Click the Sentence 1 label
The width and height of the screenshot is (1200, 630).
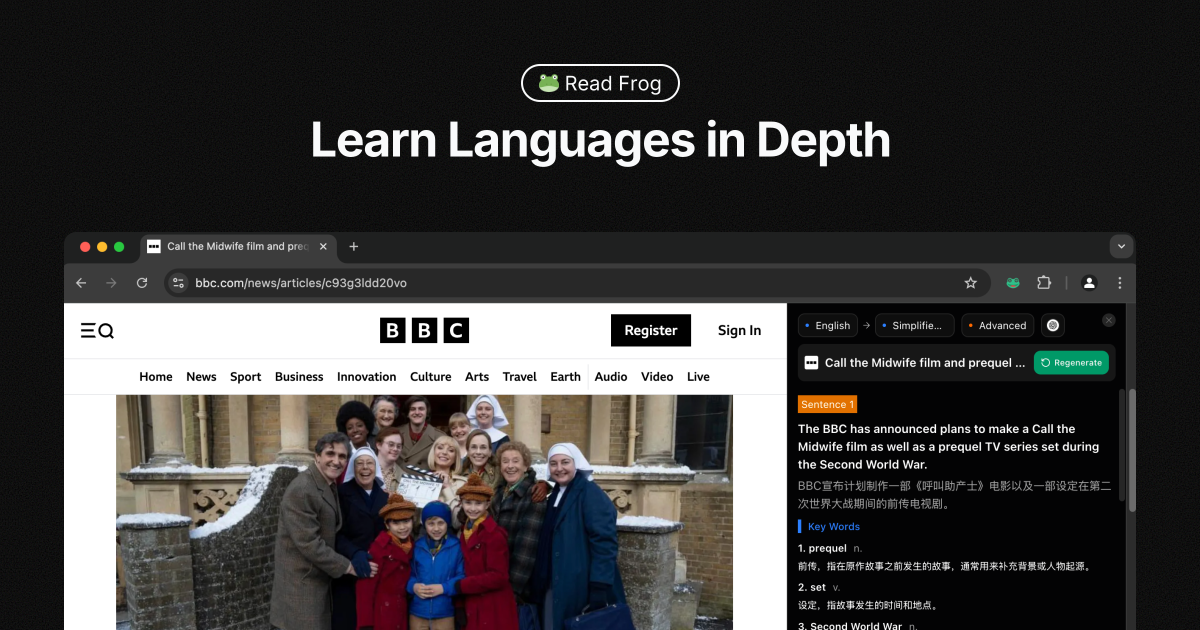click(827, 404)
